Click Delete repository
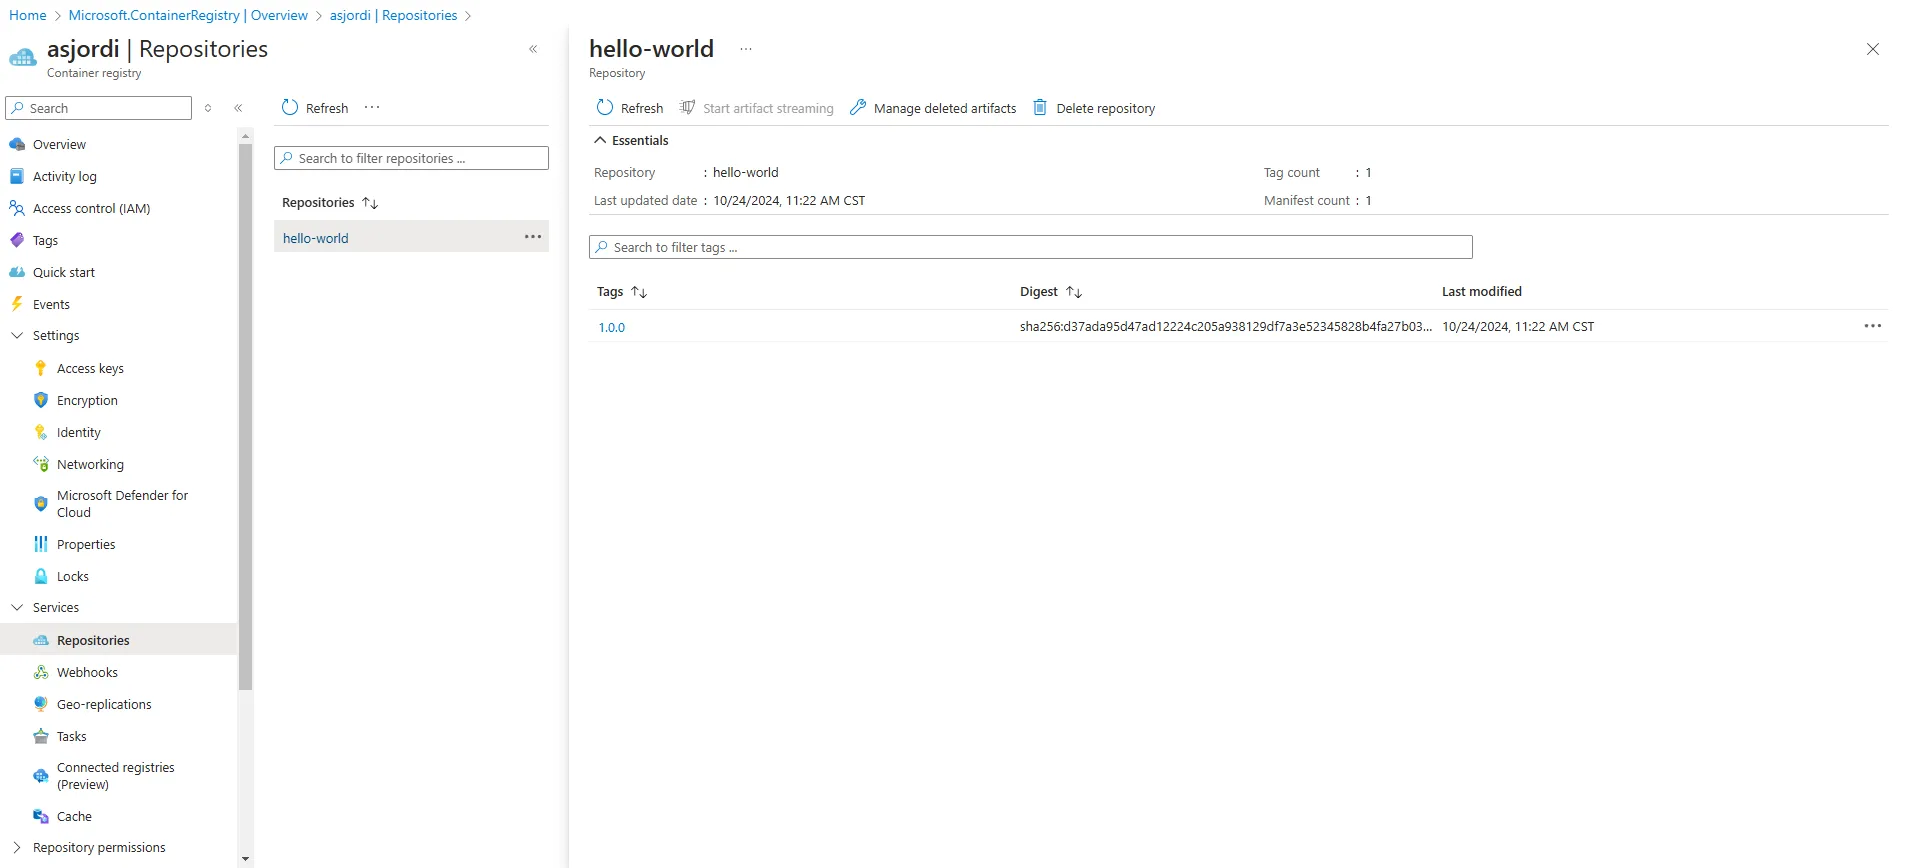 click(x=1094, y=108)
